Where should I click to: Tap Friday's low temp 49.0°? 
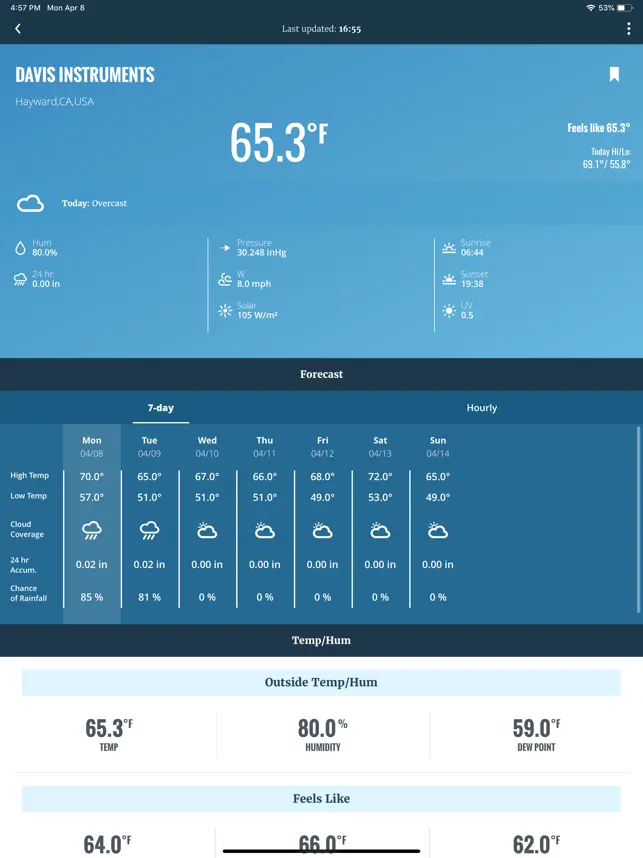[x=322, y=497]
